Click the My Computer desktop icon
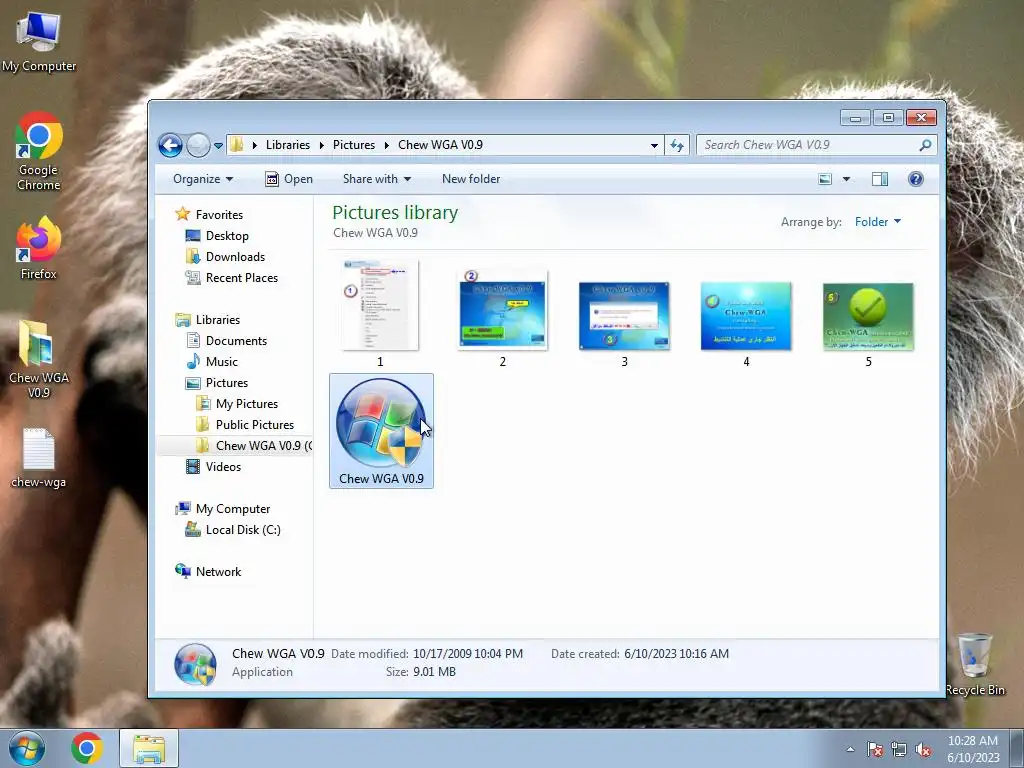The width and height of the screenshot is (1024, 768). (39, 41)
